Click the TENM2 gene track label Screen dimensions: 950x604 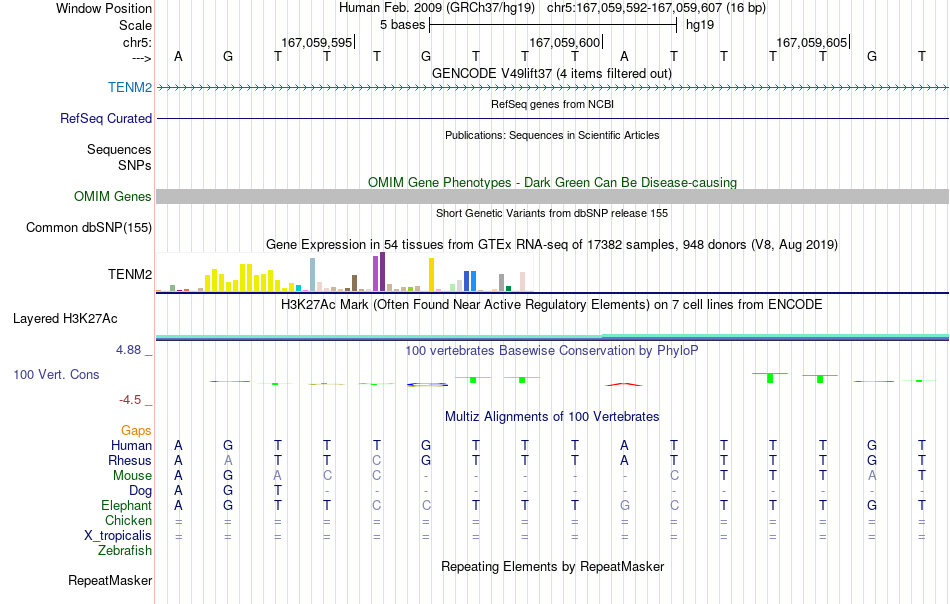[x=130, y=87]
